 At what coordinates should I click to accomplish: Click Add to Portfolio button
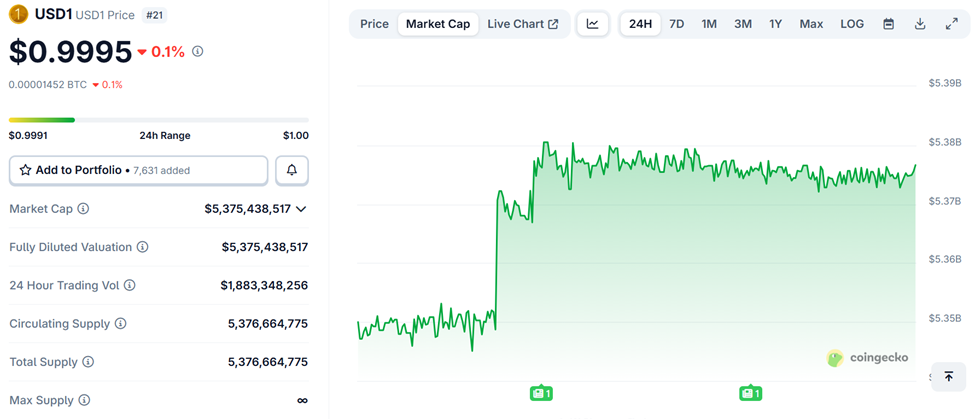[x=139, y=170]
